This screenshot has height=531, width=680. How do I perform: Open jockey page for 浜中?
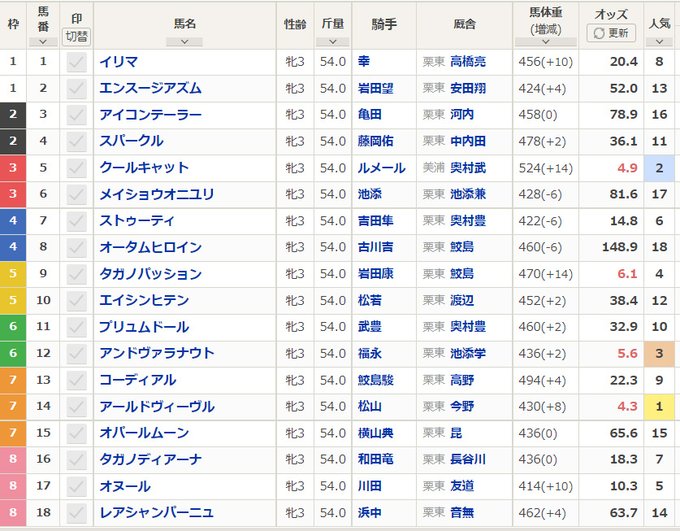click(x=369, y=512)
